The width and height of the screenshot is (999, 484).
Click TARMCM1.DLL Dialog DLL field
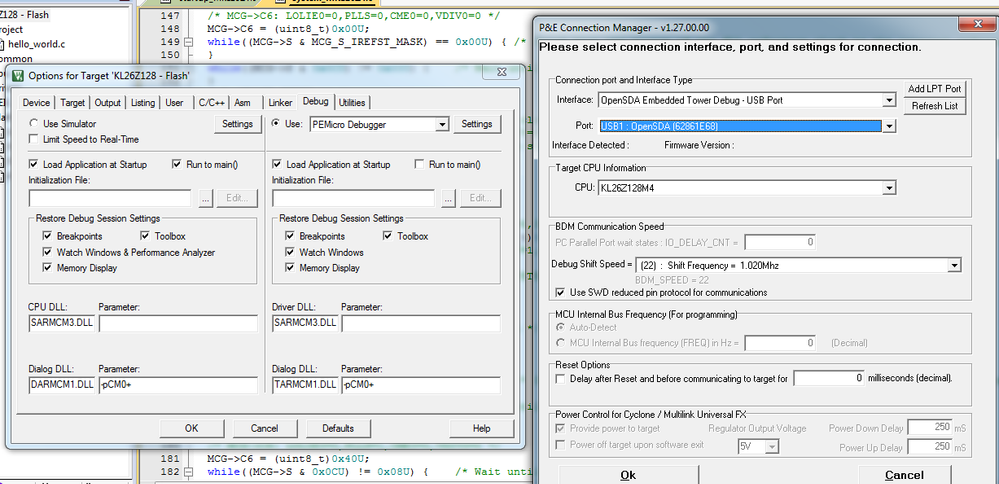(x=305, y=385)
